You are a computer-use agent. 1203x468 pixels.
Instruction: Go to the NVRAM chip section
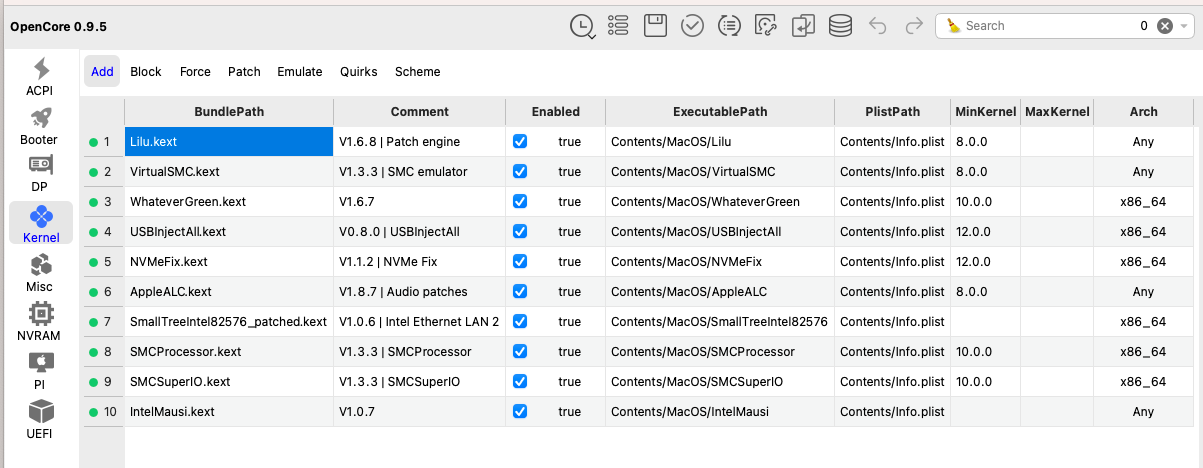click(x=40, y=322)
